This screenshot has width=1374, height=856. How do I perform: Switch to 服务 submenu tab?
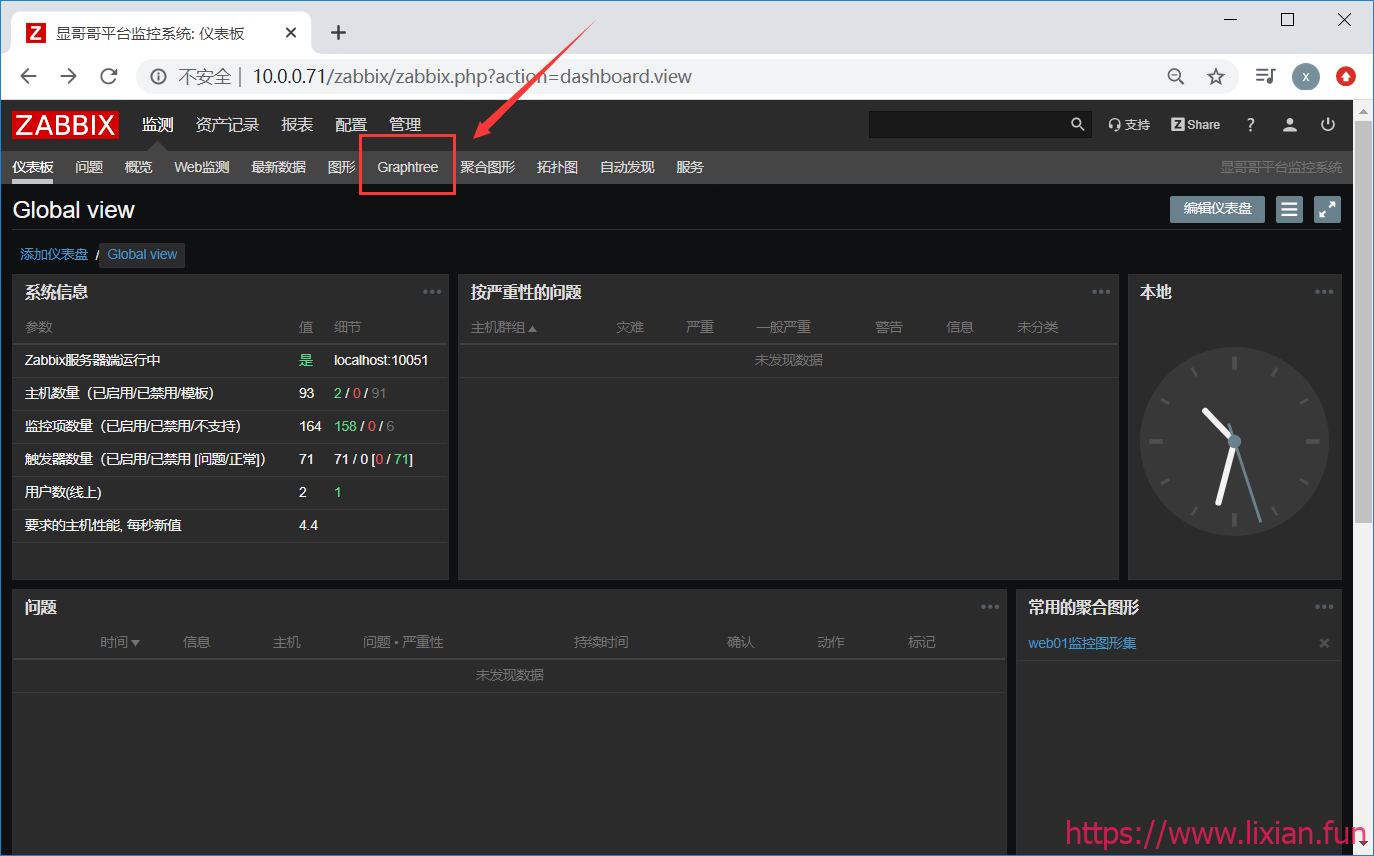pyautogui.click(x=690, y=167)
